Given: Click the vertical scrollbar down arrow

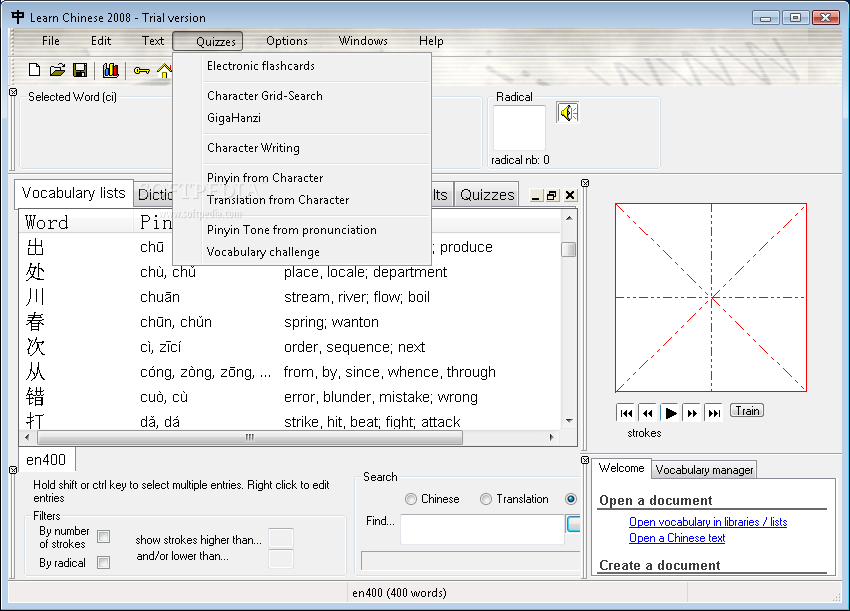Looking at the screenshot, I should tap(569, 421).
